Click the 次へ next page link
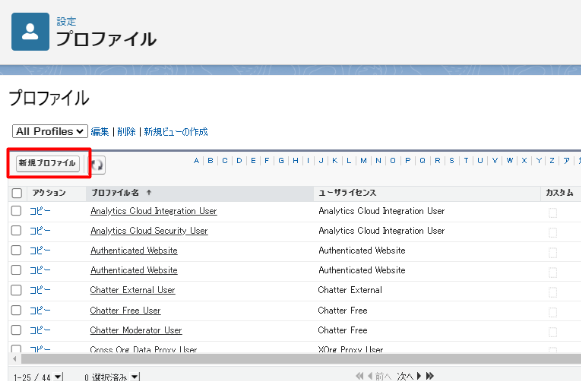The image size is (581, 381). pos(406,377)
